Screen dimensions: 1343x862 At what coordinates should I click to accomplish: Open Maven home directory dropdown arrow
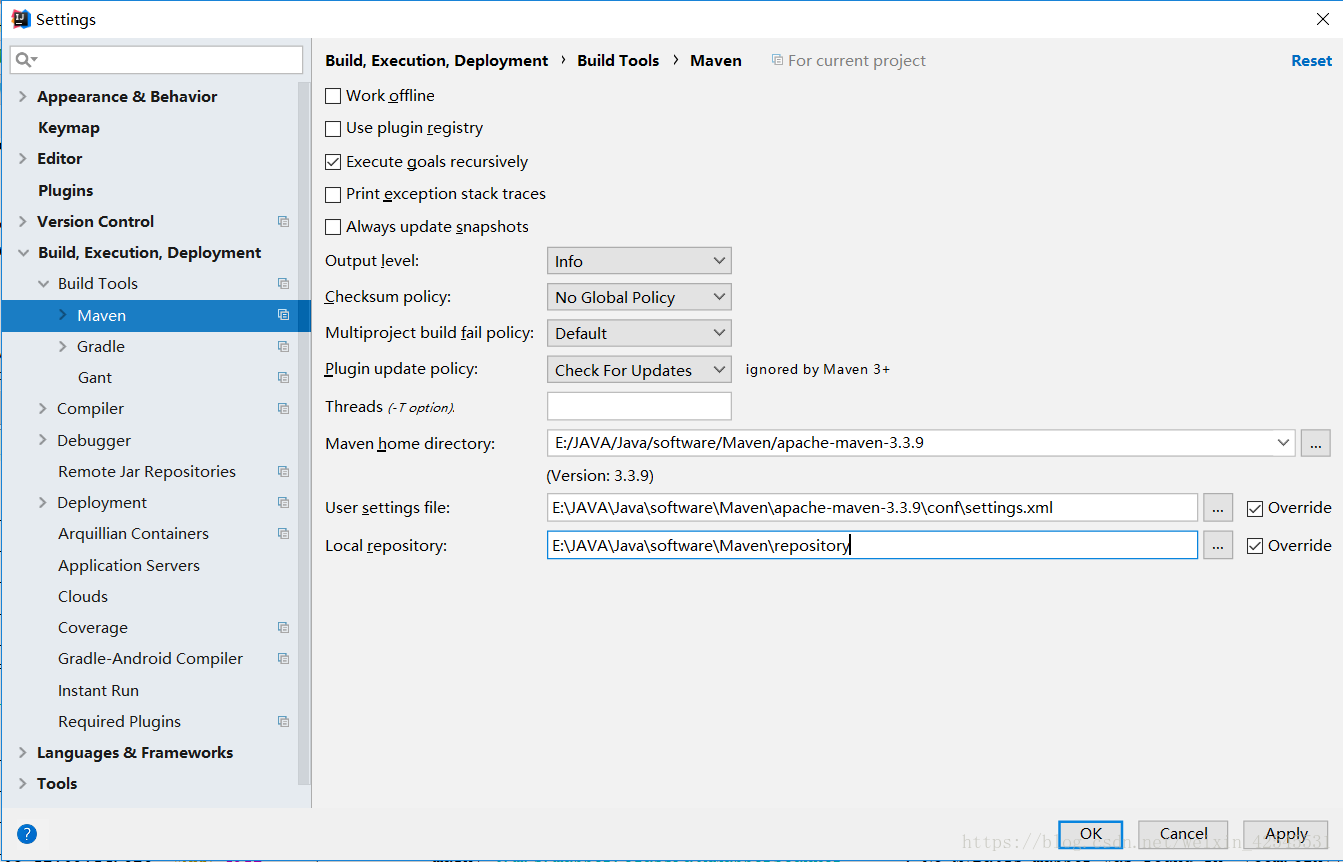pos(1283,442)
